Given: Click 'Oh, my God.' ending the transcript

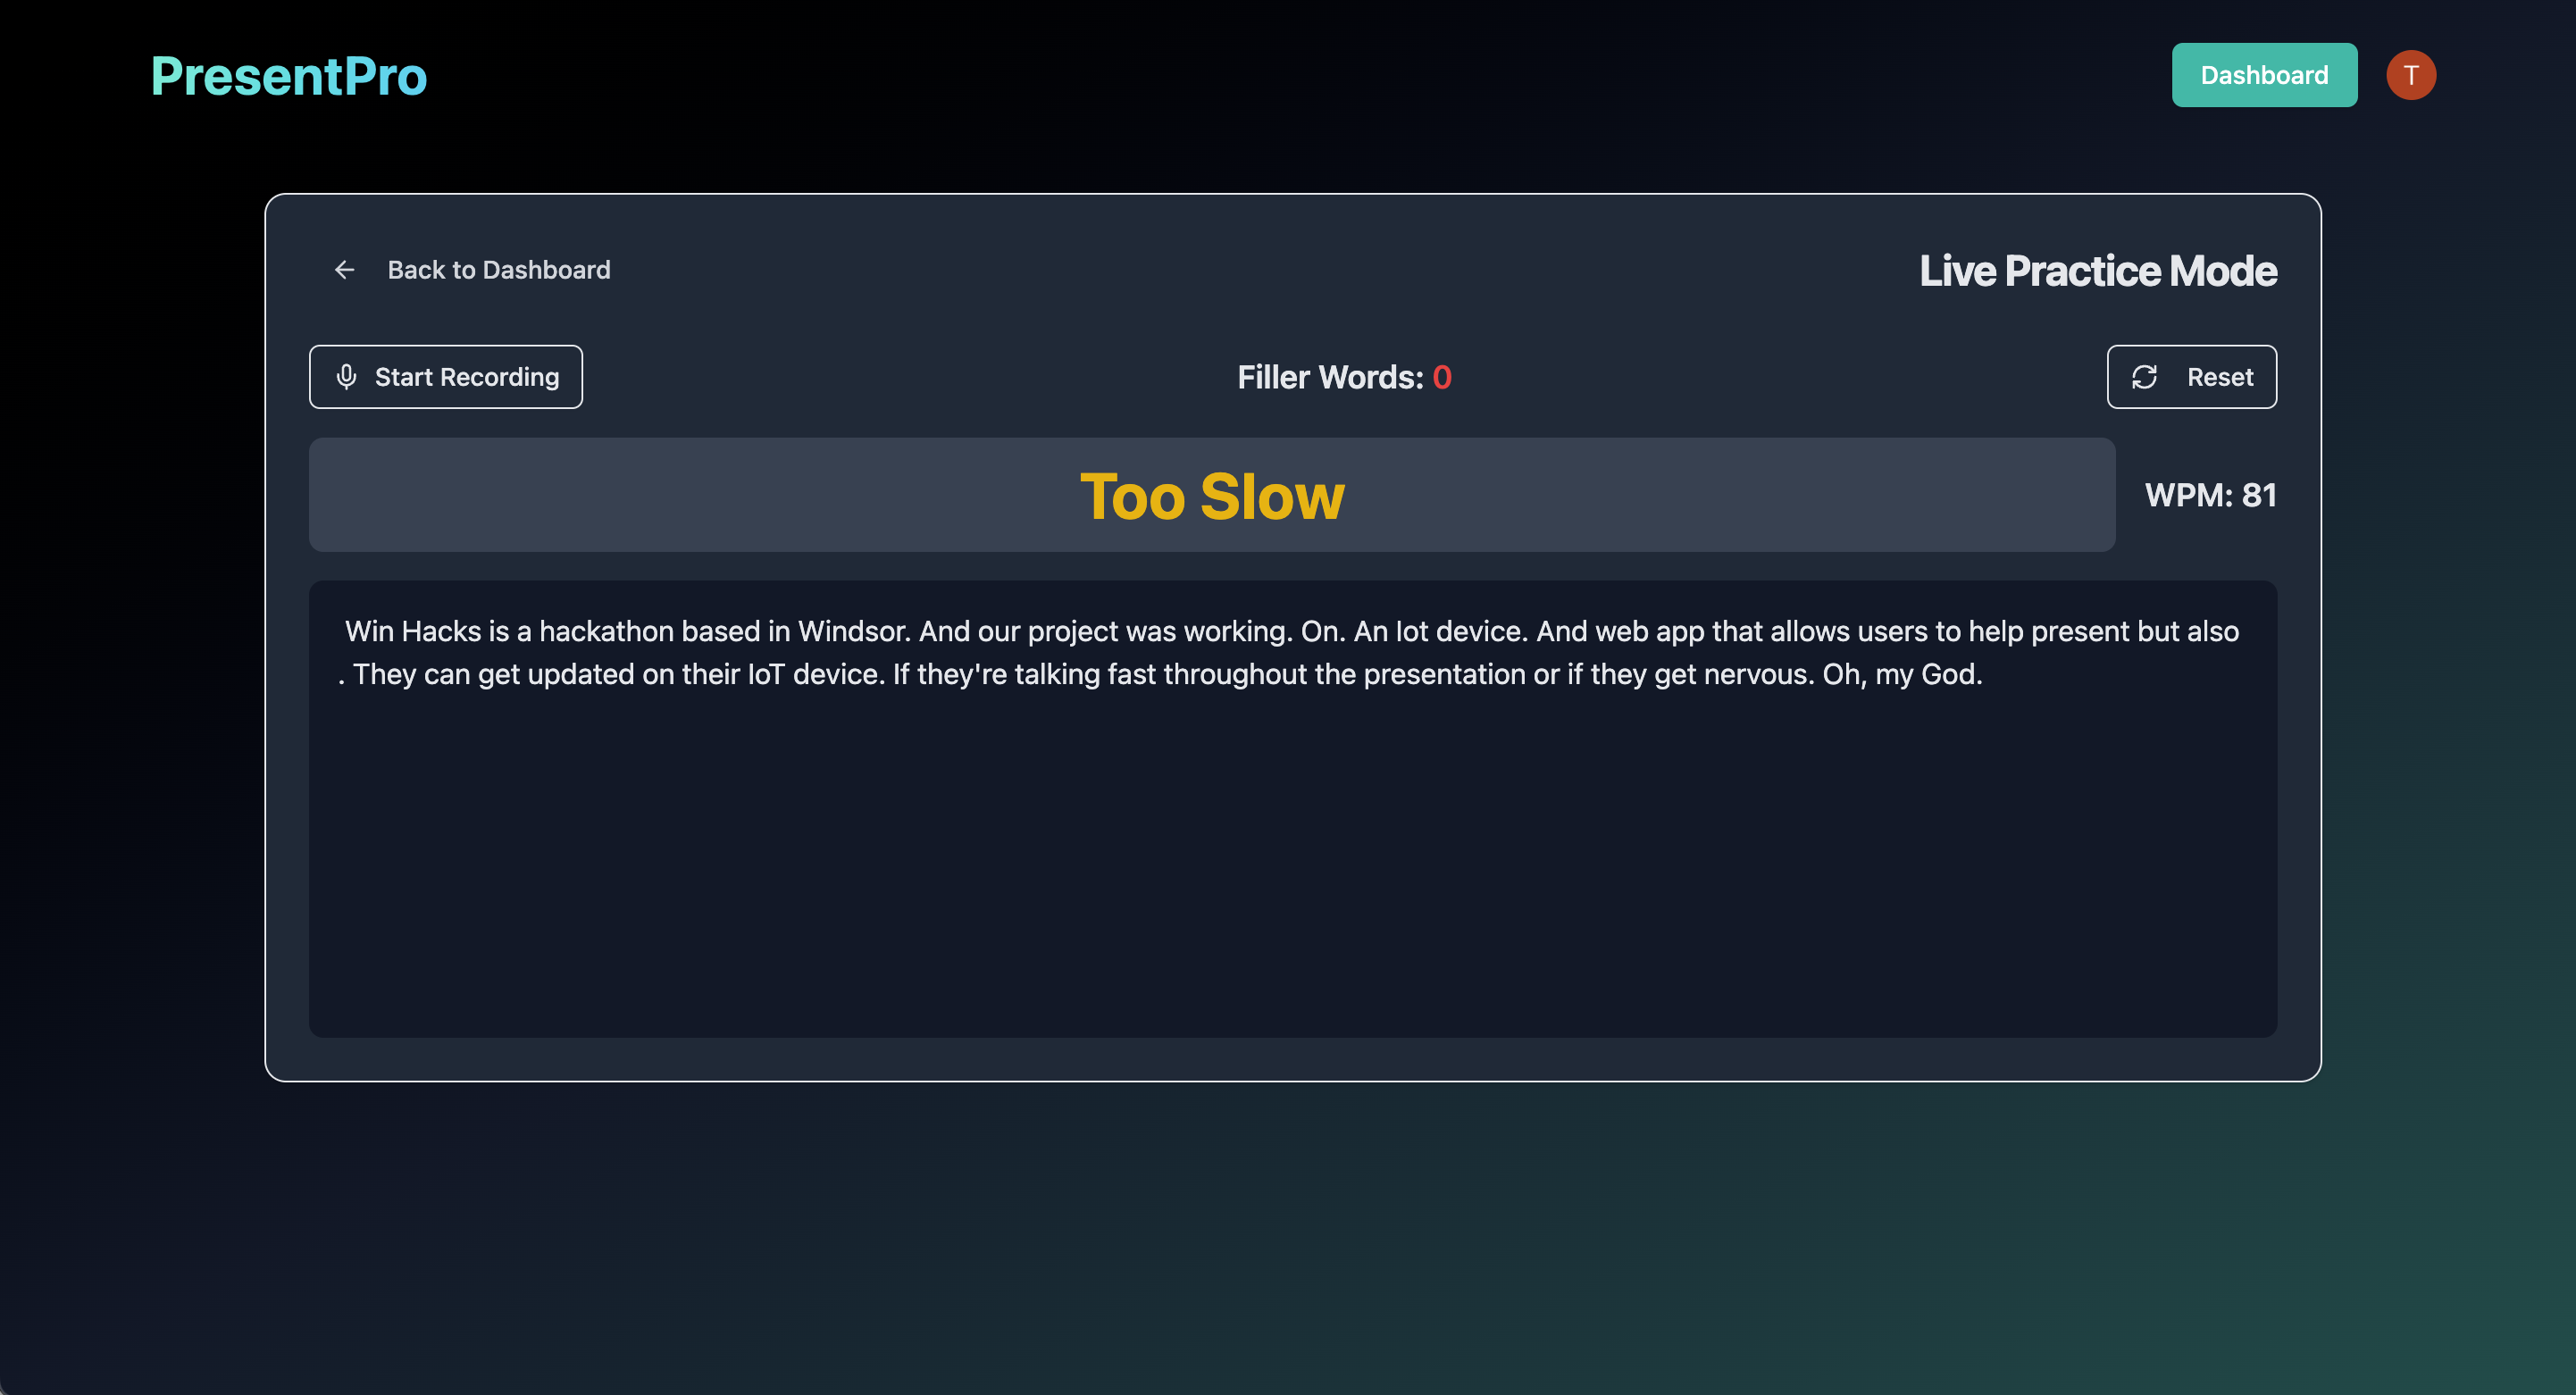Looking at the screenshot, I should coord(1901,674).
